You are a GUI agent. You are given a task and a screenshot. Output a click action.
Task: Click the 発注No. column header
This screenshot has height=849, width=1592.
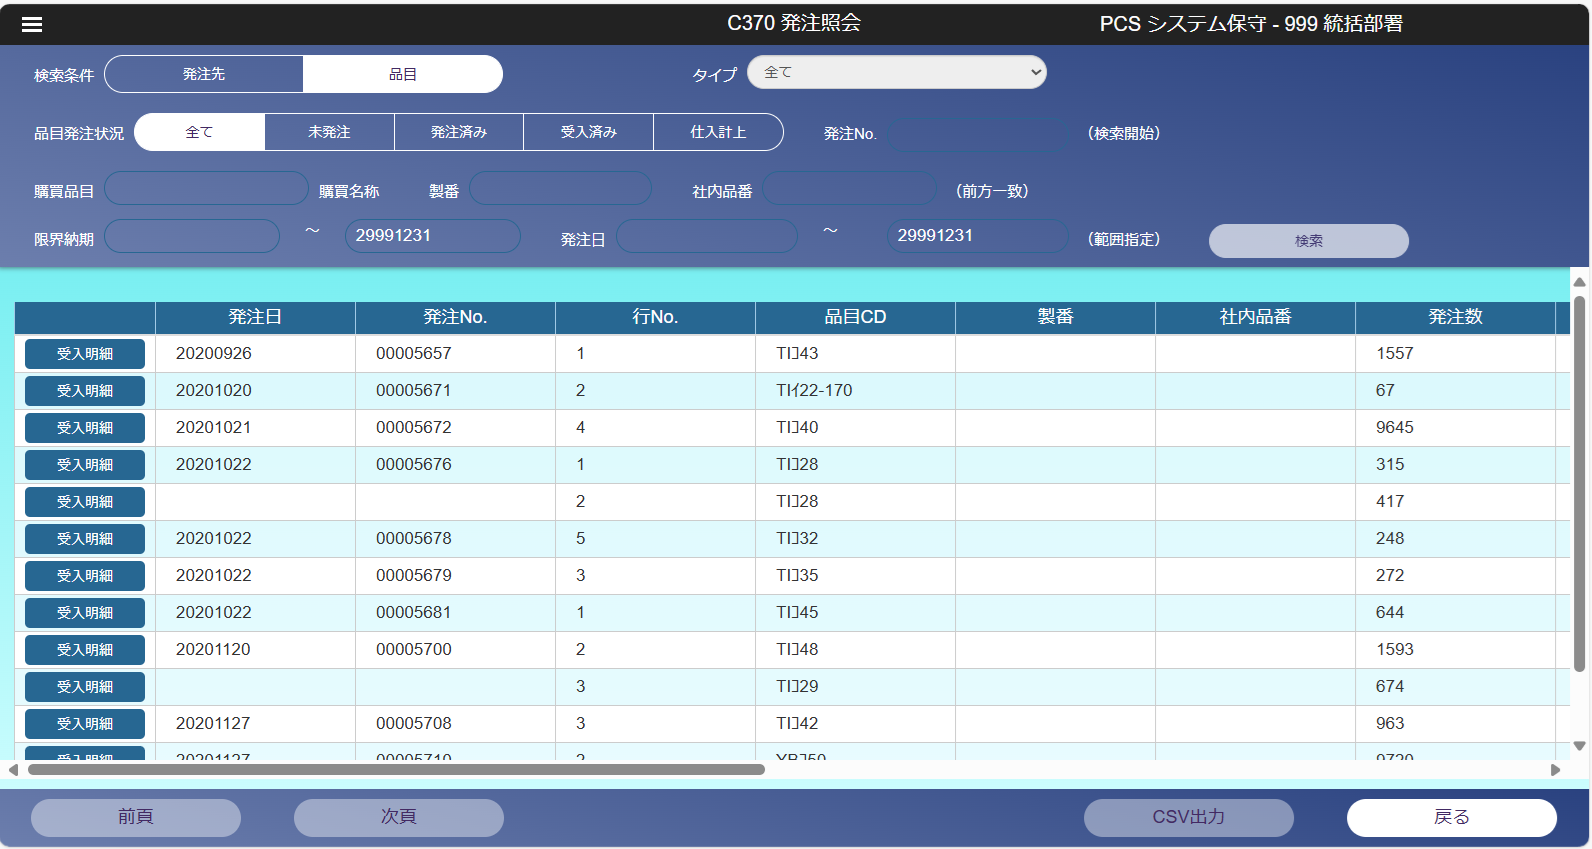455,317
